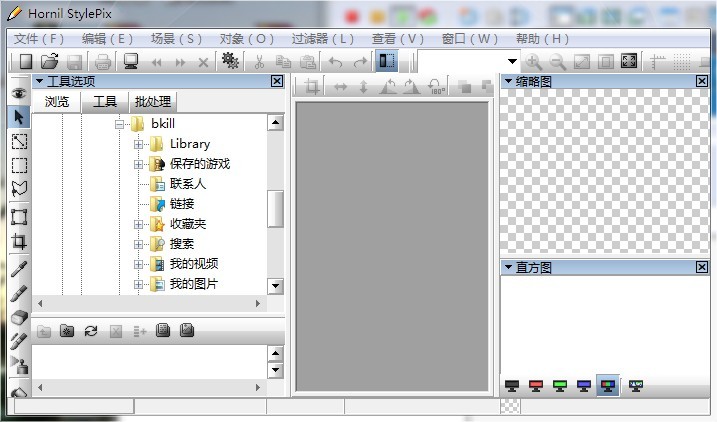
Task: Collapse the bkill folder node
Action: pos(119,124)
